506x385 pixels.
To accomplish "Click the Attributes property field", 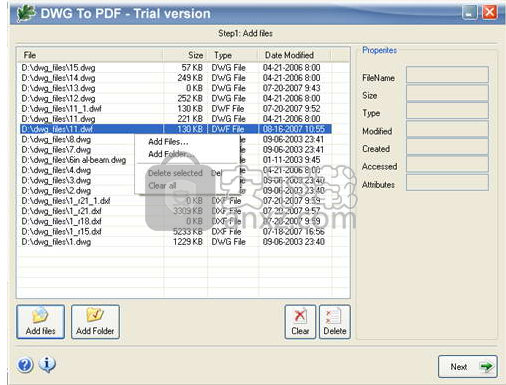I will [x=447, y=182].
